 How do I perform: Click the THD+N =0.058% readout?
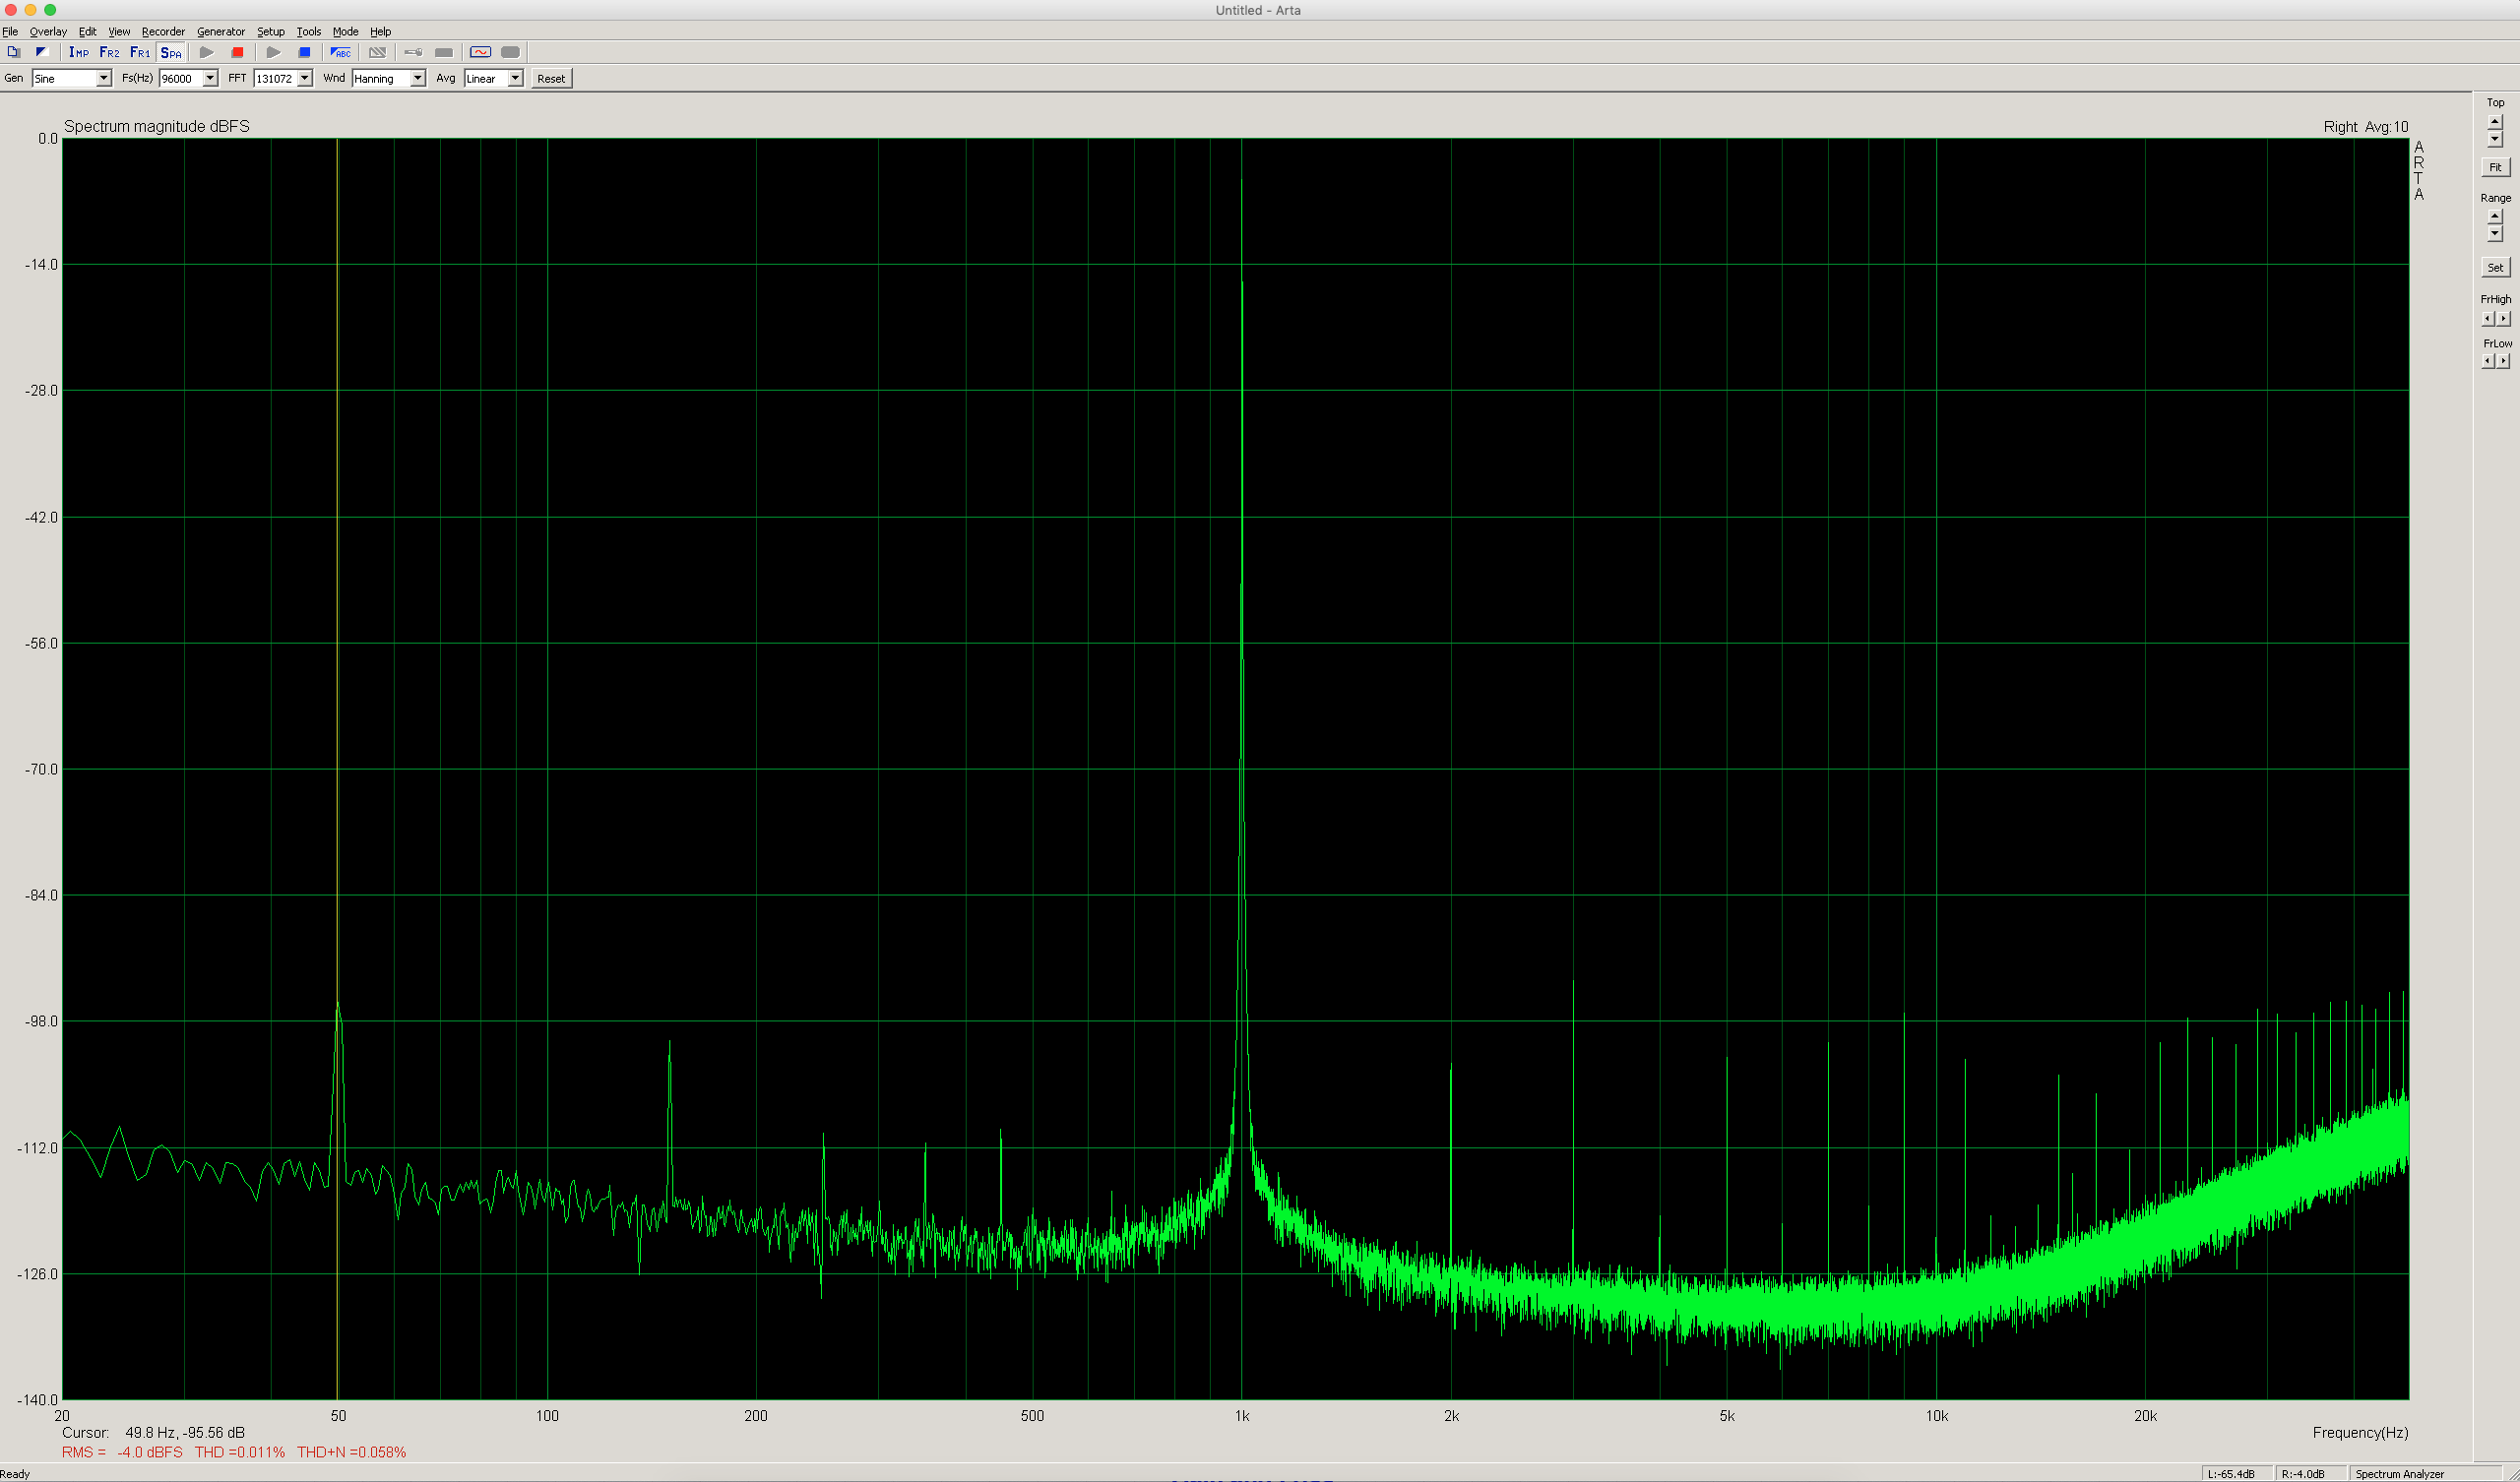[351, 1452]
